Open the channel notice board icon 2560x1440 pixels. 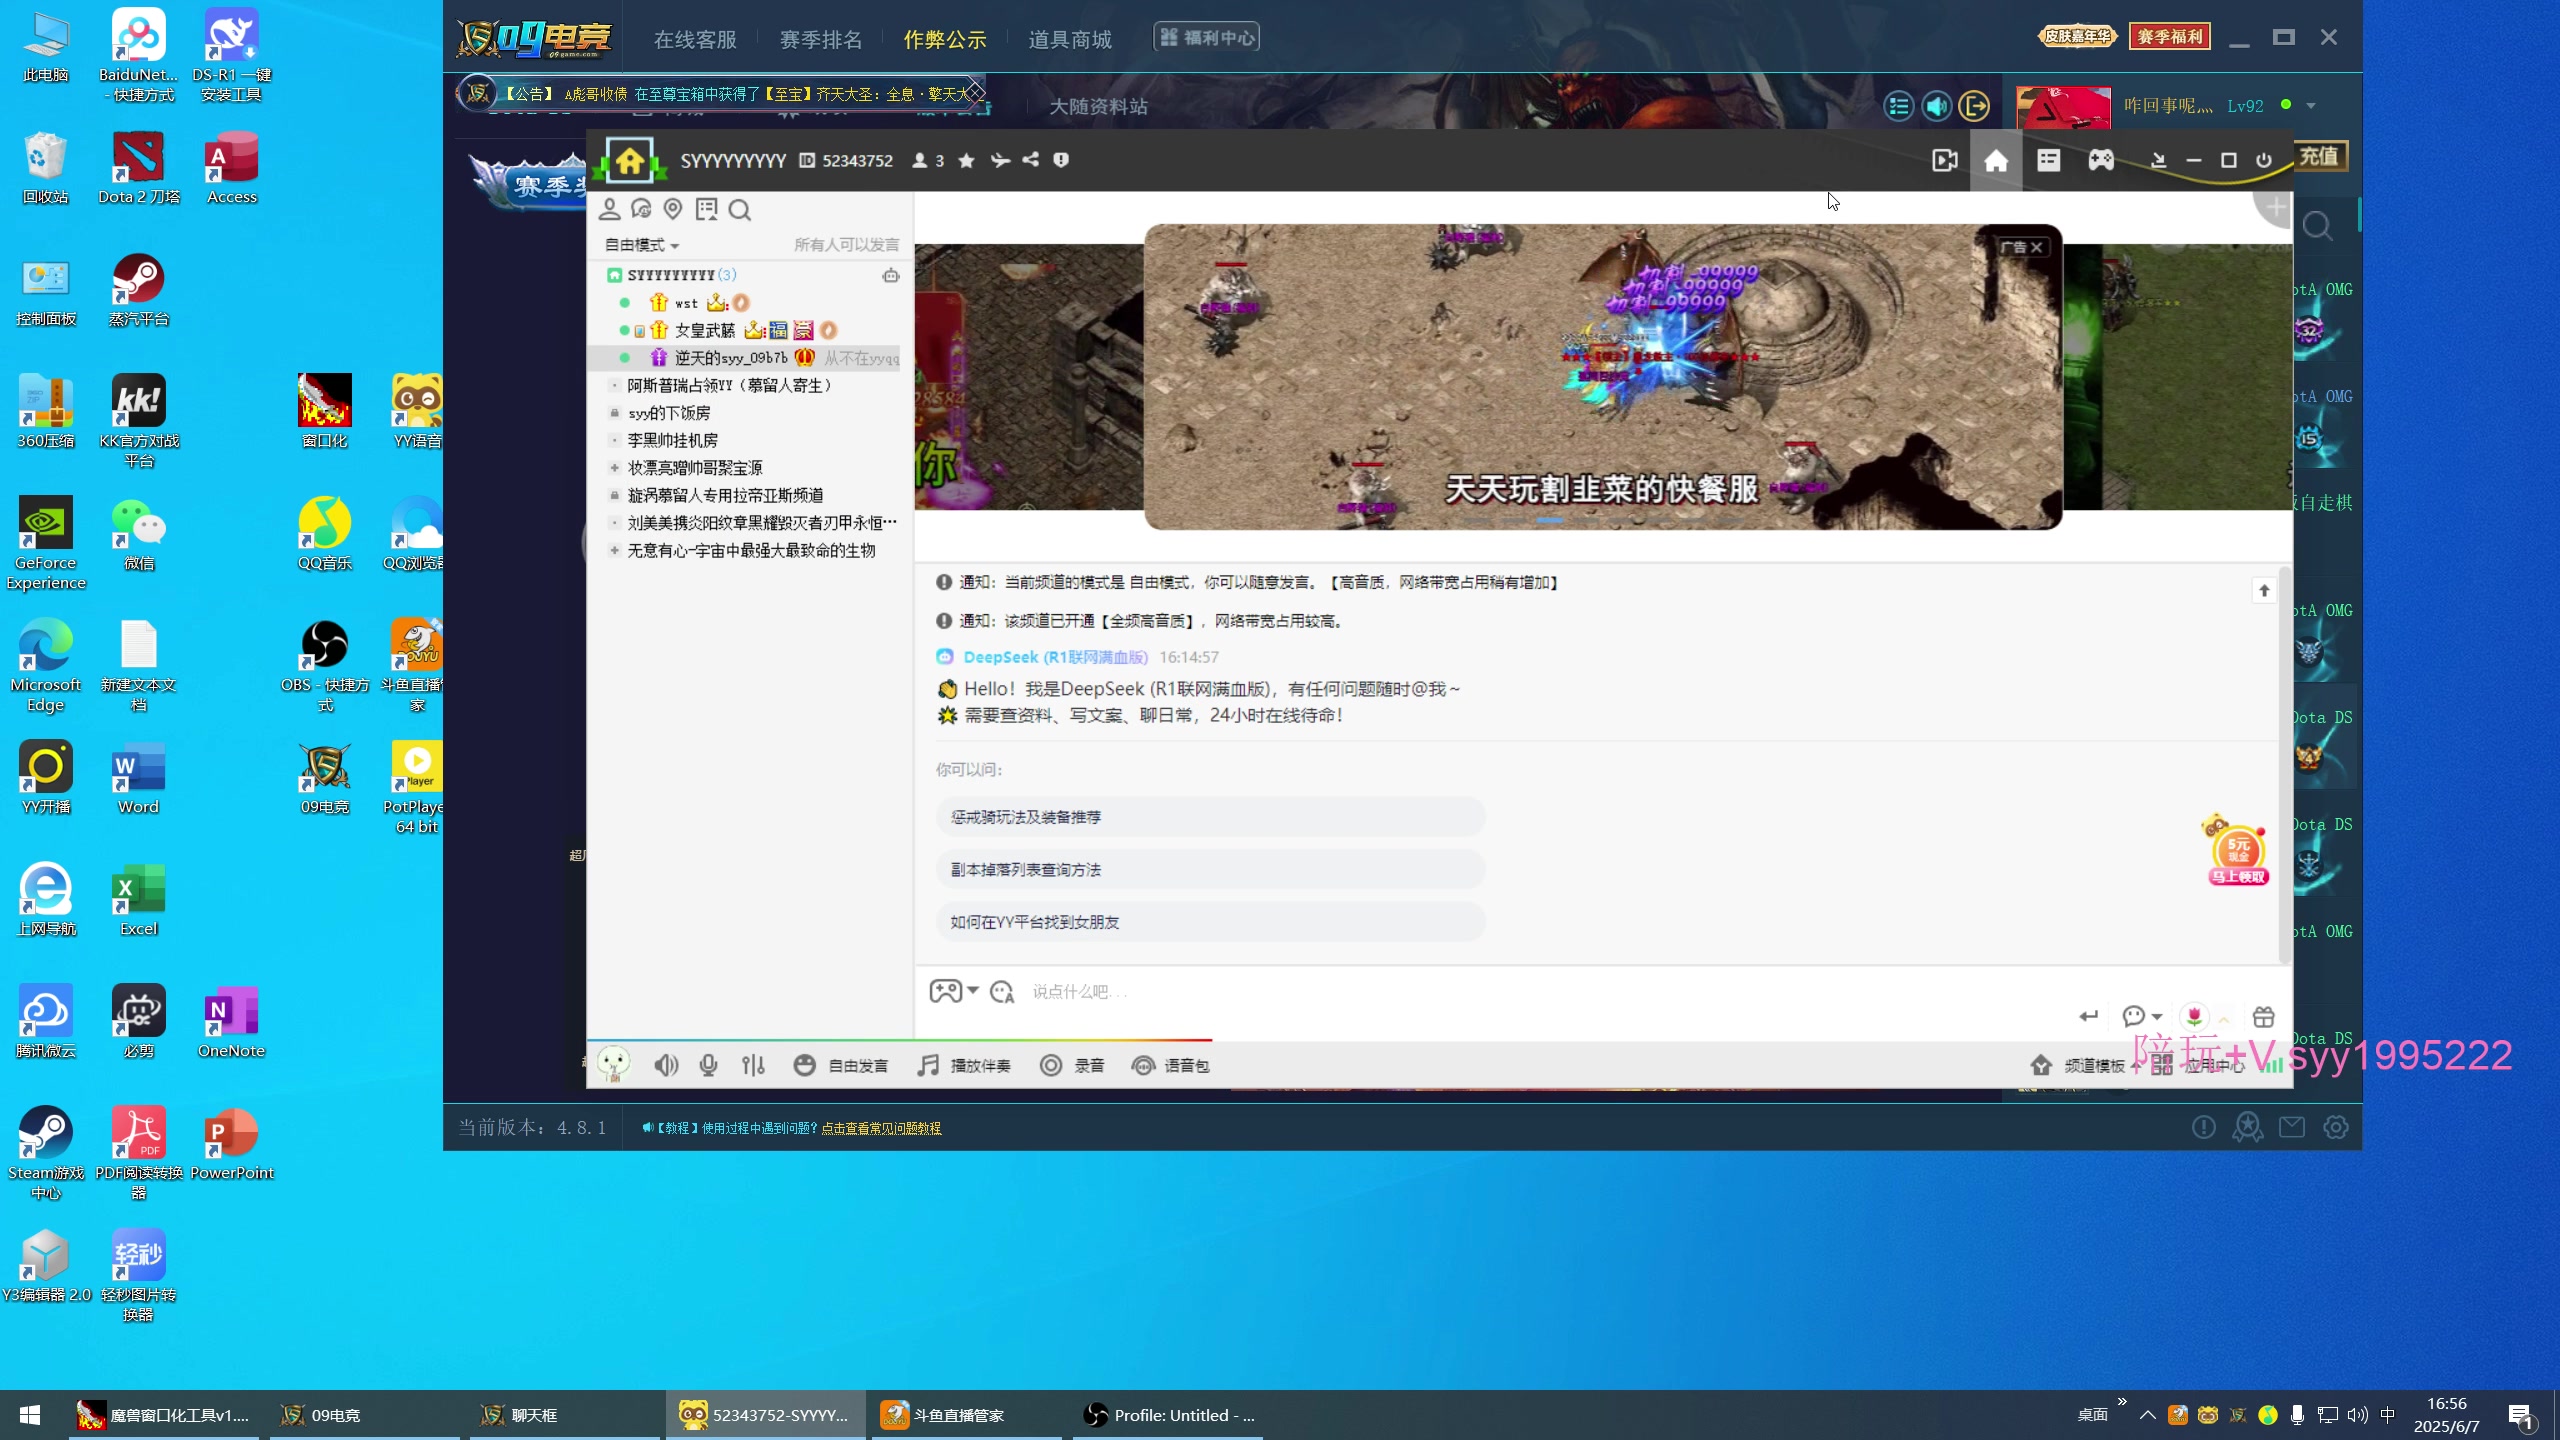tap(707, 209)
